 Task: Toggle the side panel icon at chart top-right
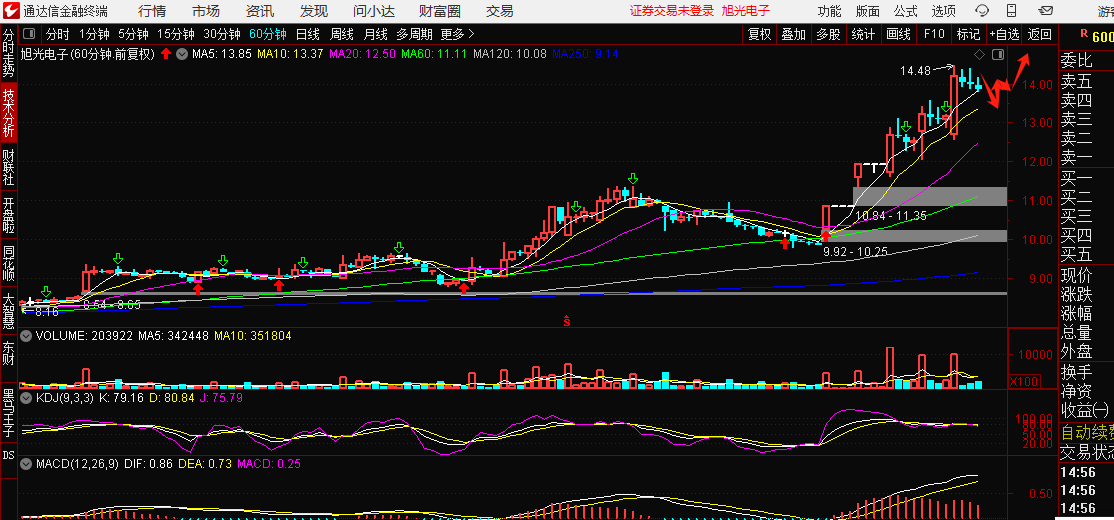[x=998, y=55]
